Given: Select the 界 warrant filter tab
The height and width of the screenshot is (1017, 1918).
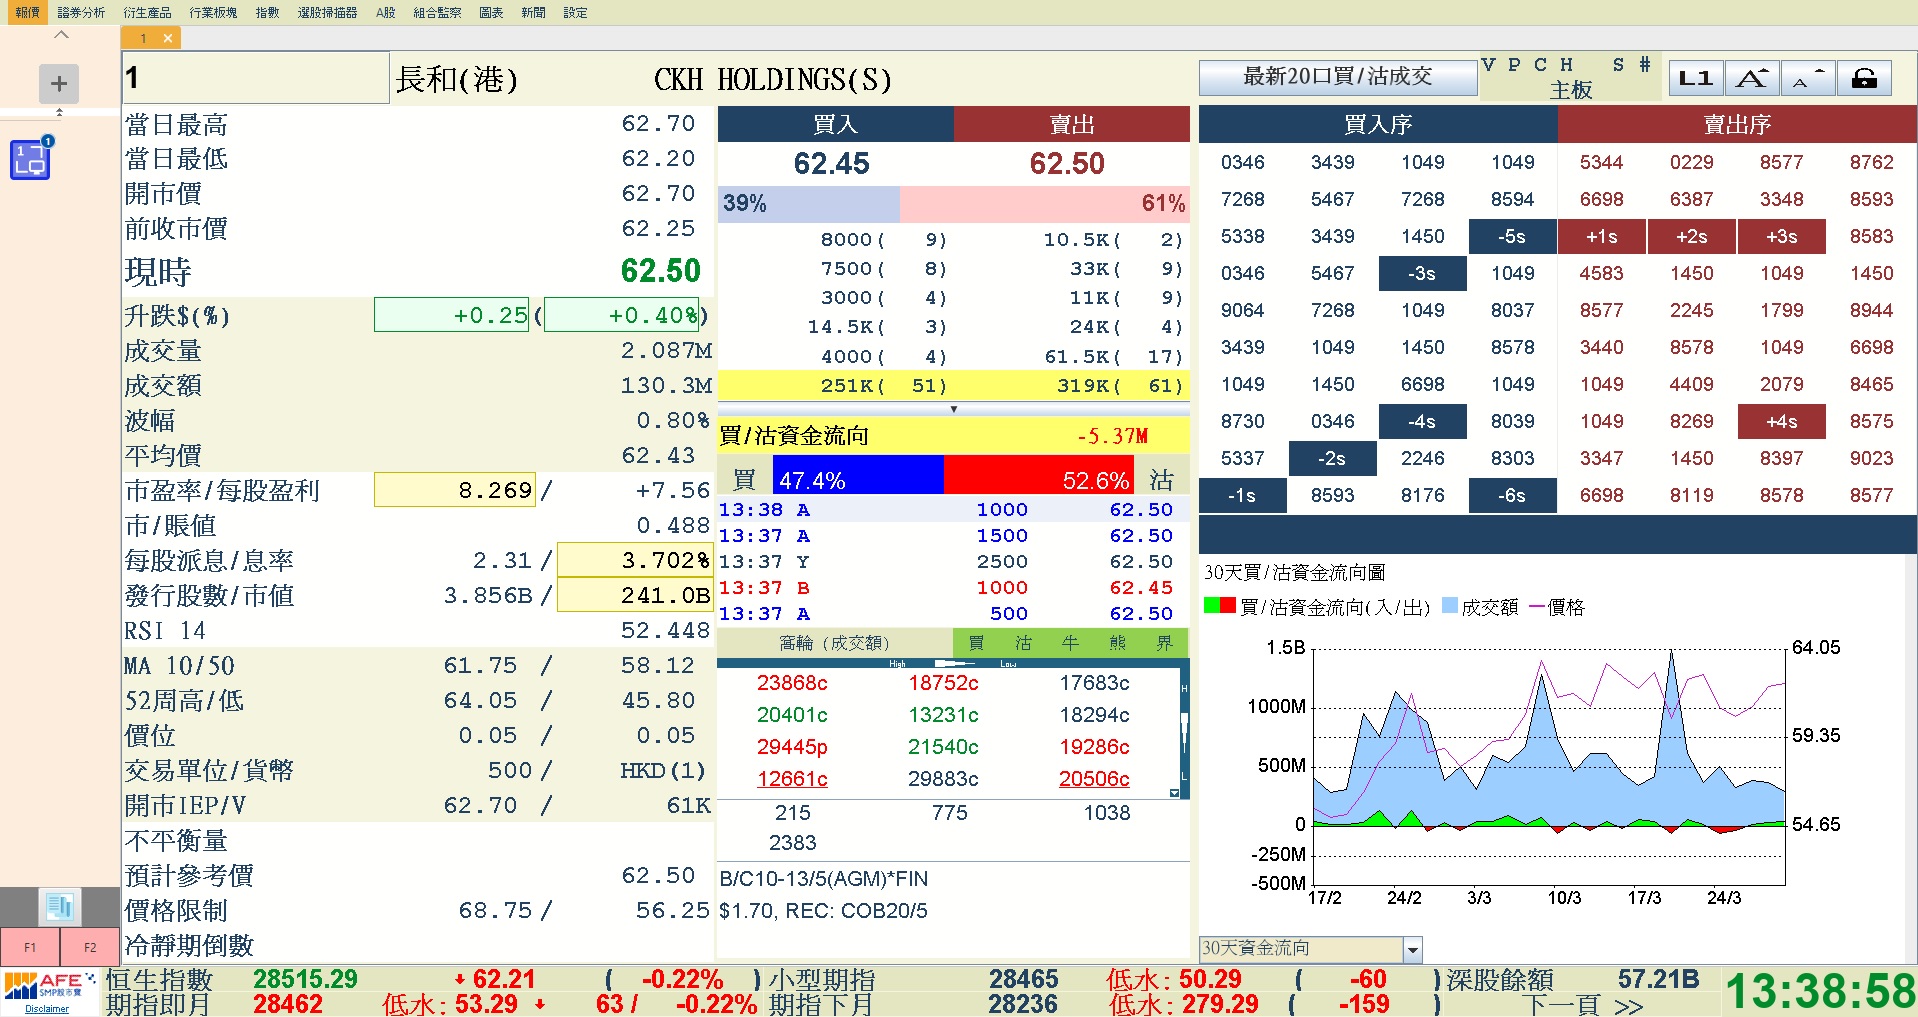Looking at the screenshot, I should [x=1164, y=643].
